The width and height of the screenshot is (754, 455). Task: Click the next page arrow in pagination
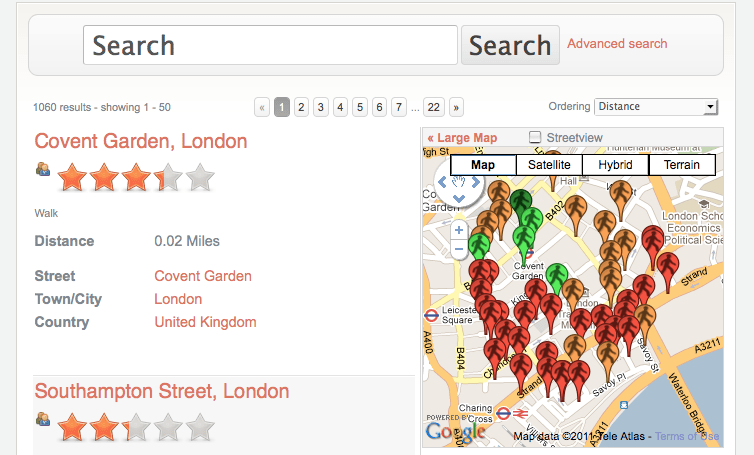(x=456, y=106)
